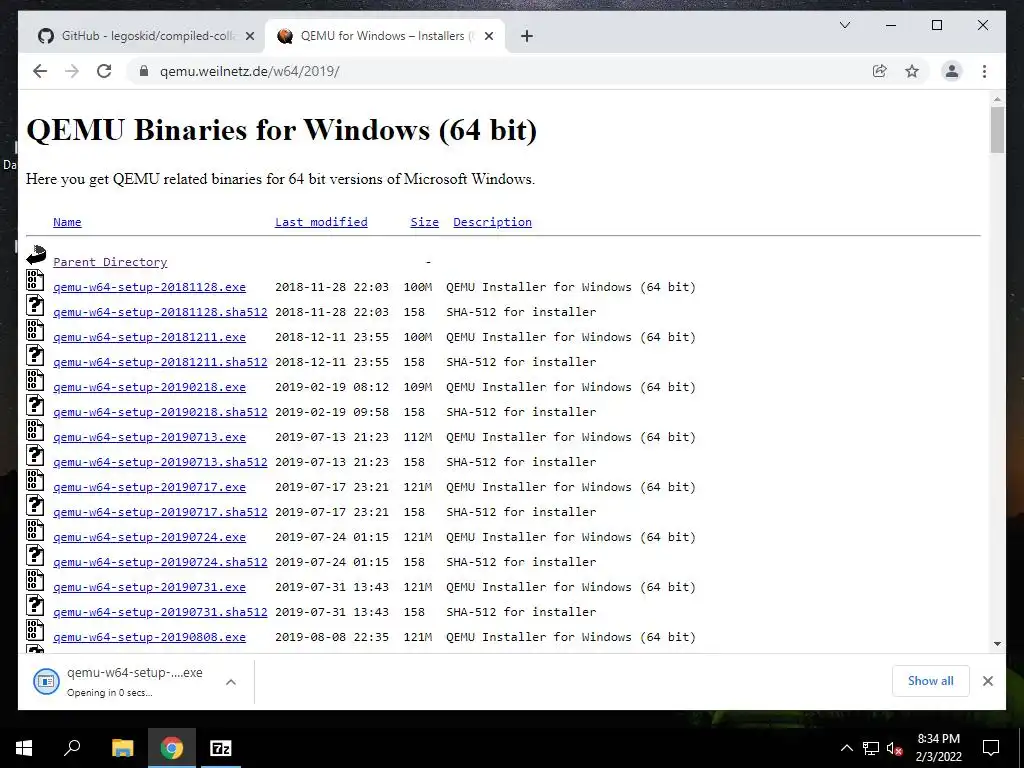Download qemu-w64-setup-20190724.exe
1024x768 pixels.
coord(150,537)
